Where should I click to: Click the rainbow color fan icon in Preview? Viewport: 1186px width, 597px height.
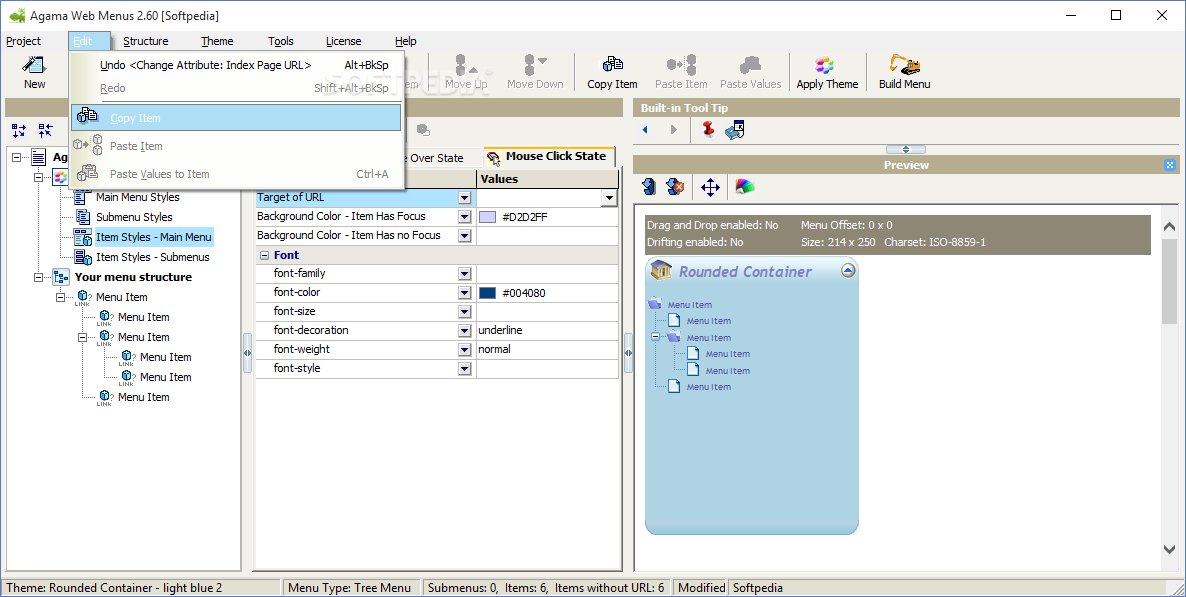tap(745, 186)
